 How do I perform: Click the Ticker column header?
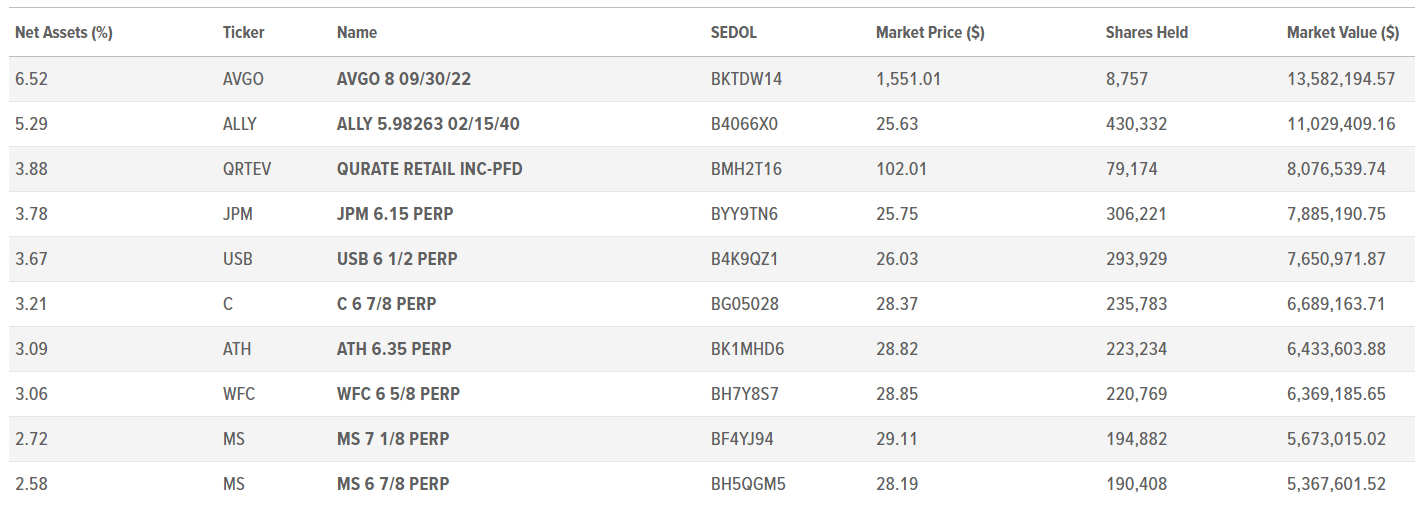[x=244, y=32]
